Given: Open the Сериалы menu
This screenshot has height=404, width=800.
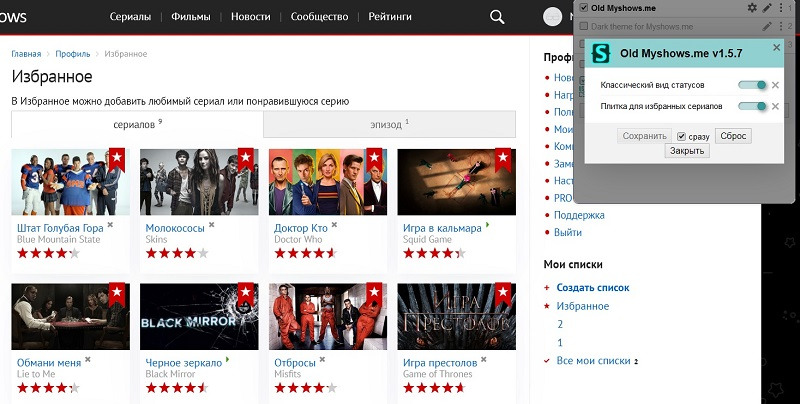Looking at the screenshot, I should [130, 17].
